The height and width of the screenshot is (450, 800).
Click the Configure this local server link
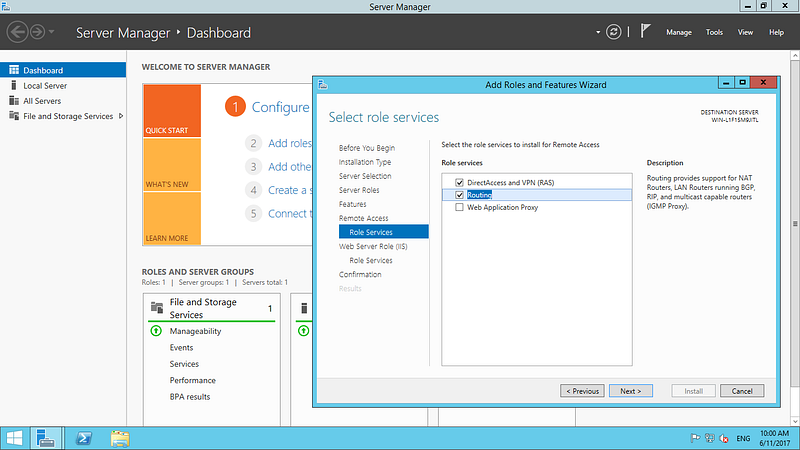[281, 107]
